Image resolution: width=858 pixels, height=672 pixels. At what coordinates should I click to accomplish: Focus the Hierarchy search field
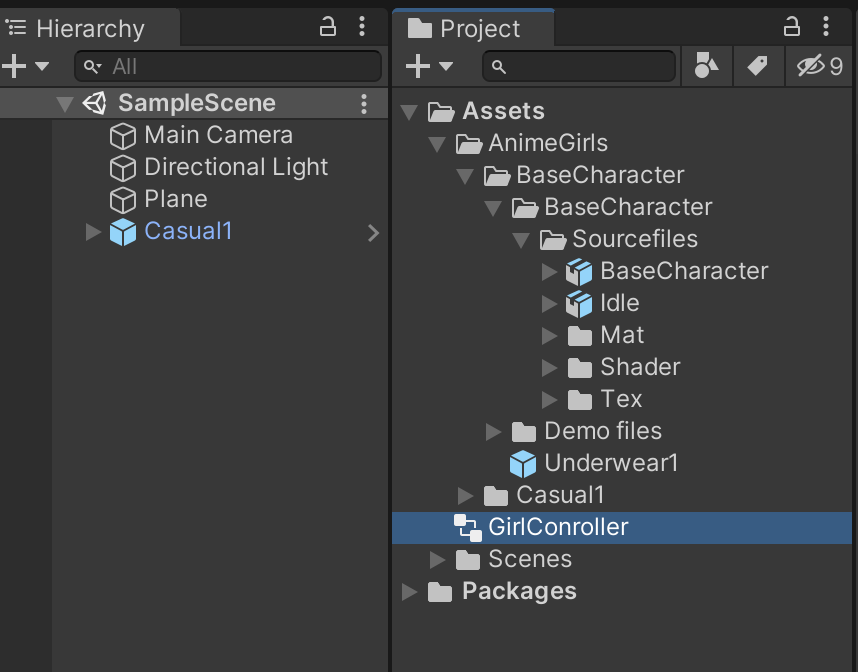pyautogui.click(x=228, y=66)
